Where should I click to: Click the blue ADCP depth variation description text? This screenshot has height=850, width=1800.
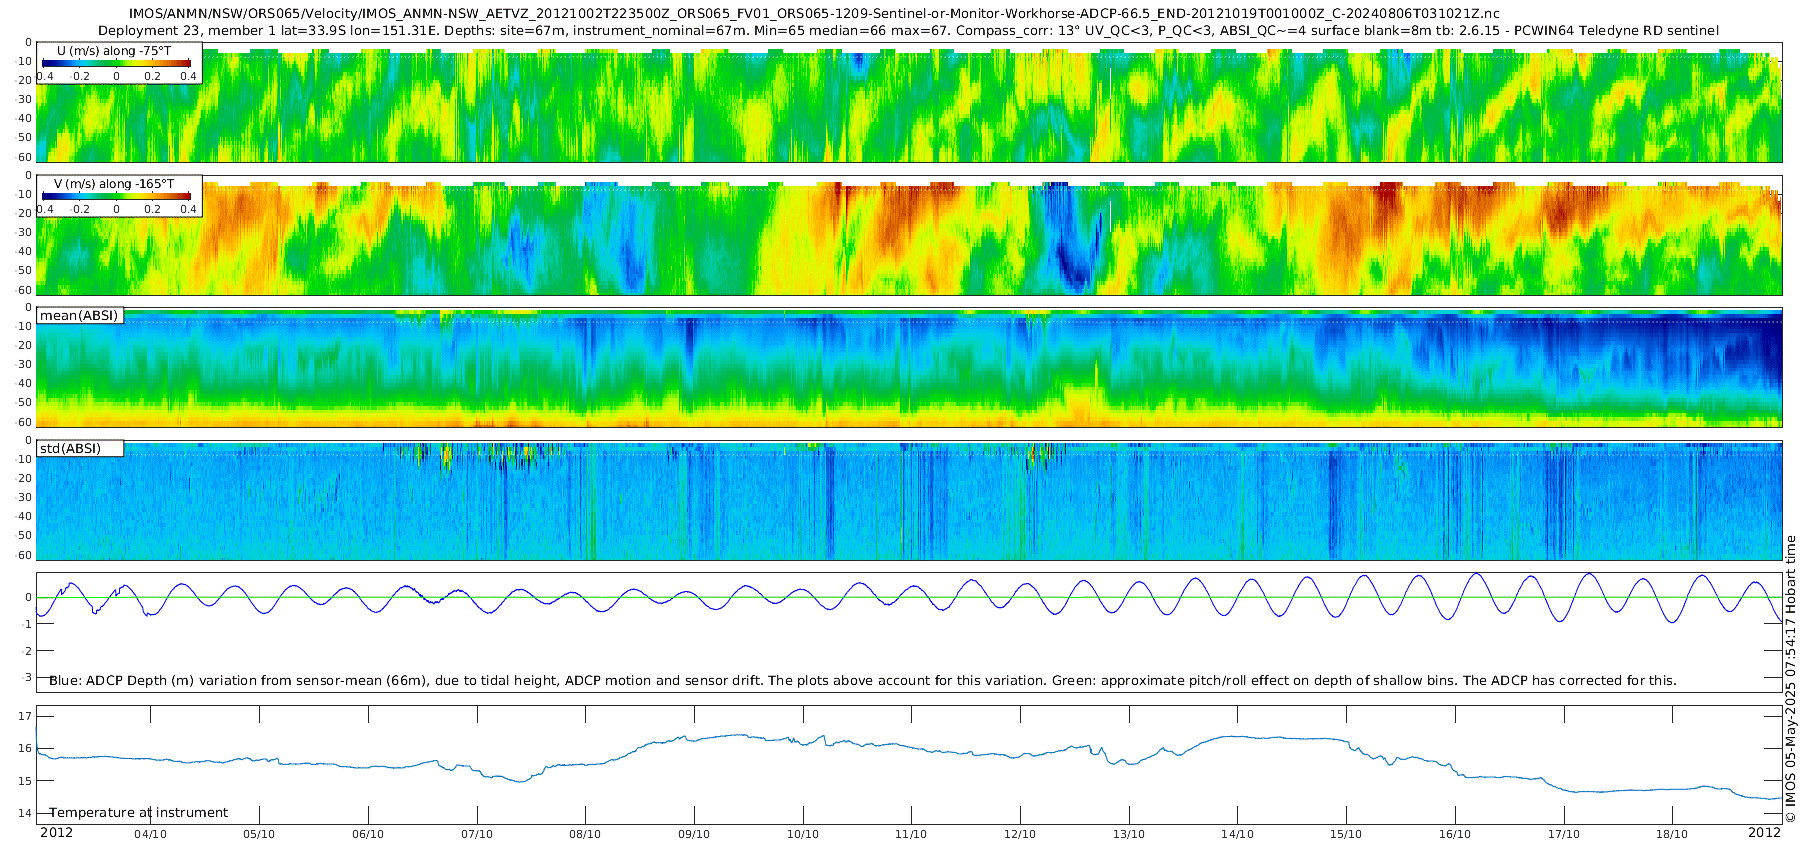click(863, 680)
